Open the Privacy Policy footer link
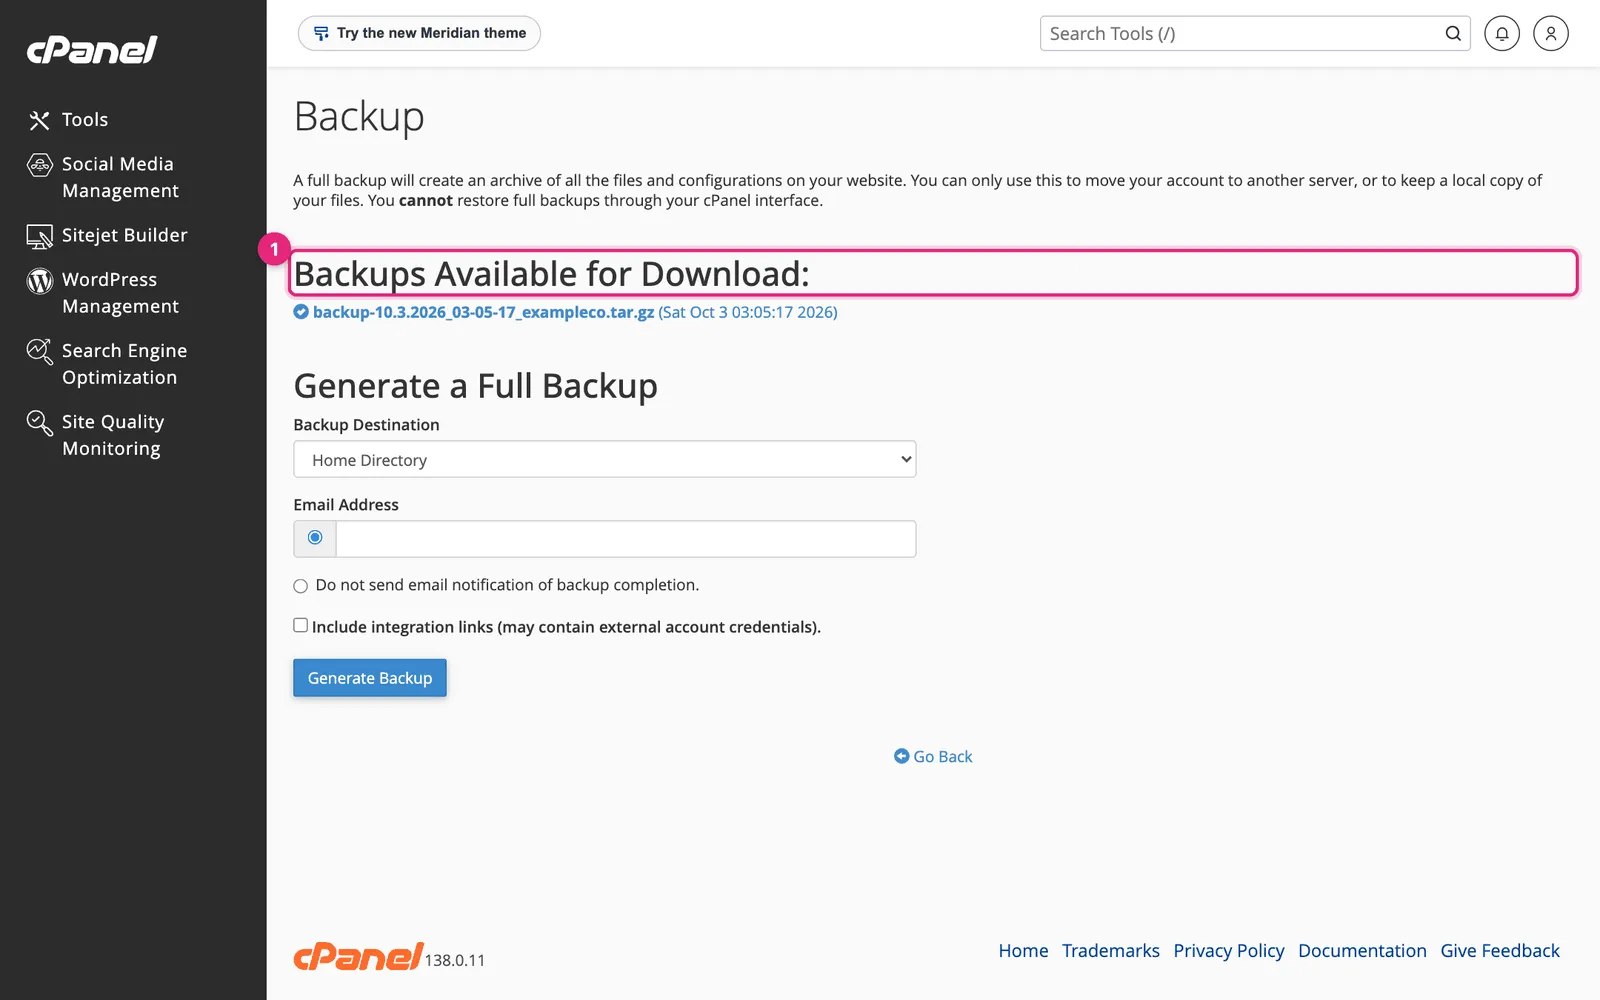1600x1000 pixels. pos(1229,951)
